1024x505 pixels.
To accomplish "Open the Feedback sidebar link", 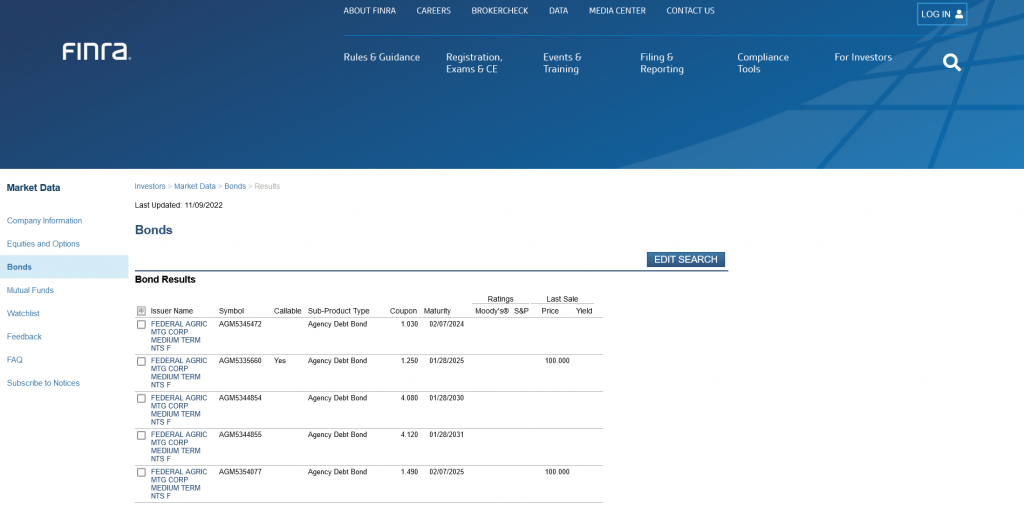I will click(24, 336).
